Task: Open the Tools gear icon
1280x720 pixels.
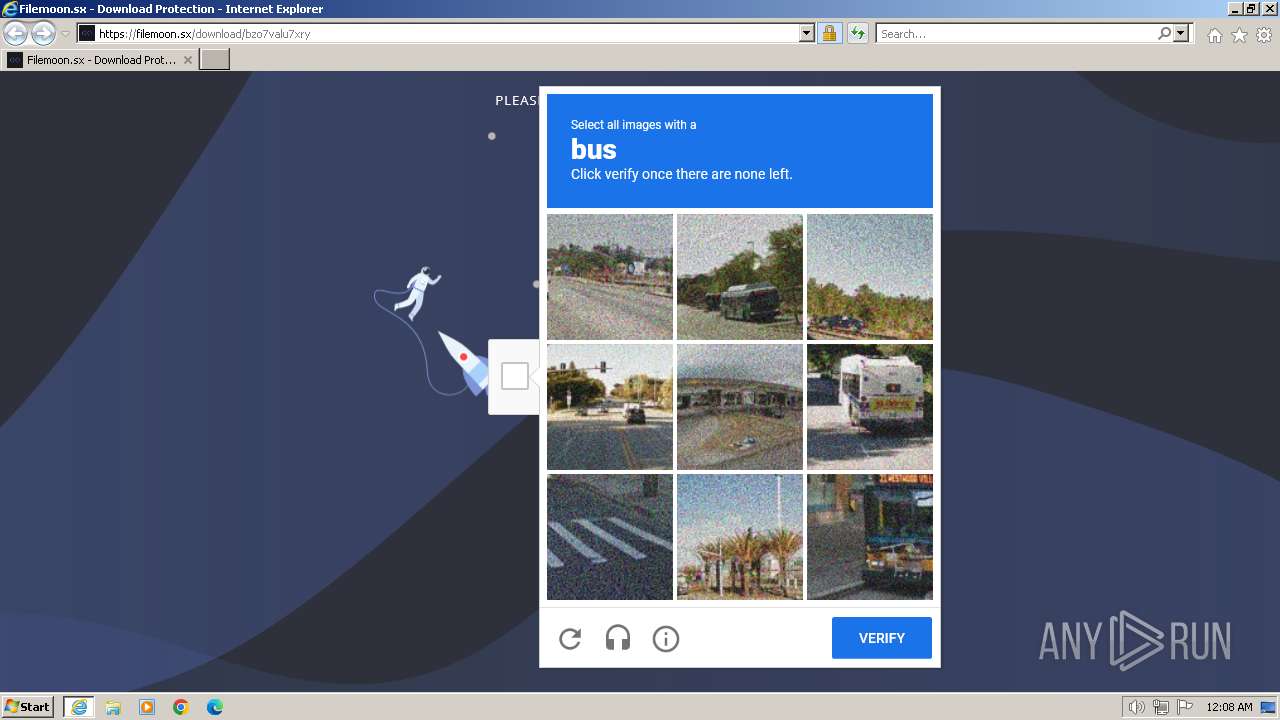Action: 1264,35
